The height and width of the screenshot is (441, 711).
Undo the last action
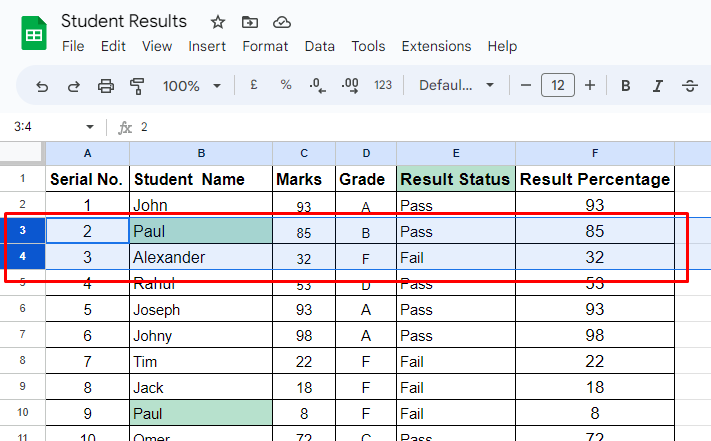[42, 86]
